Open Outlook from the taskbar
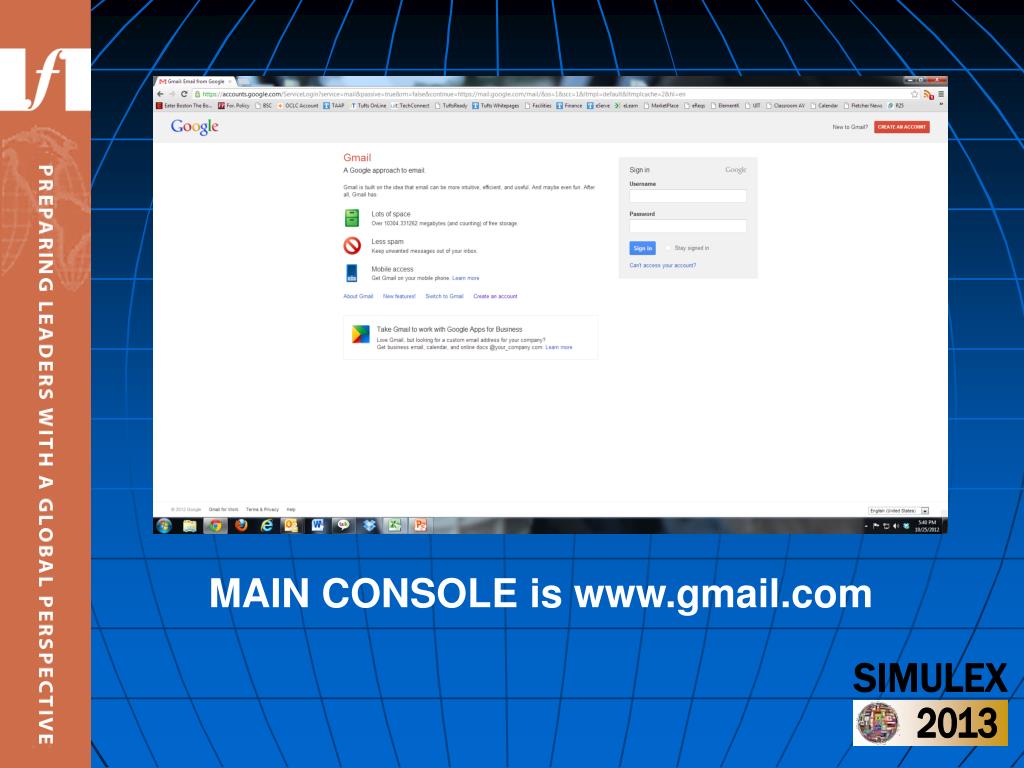Viewport: 1024px width, 768px height. tap(291, 526)
